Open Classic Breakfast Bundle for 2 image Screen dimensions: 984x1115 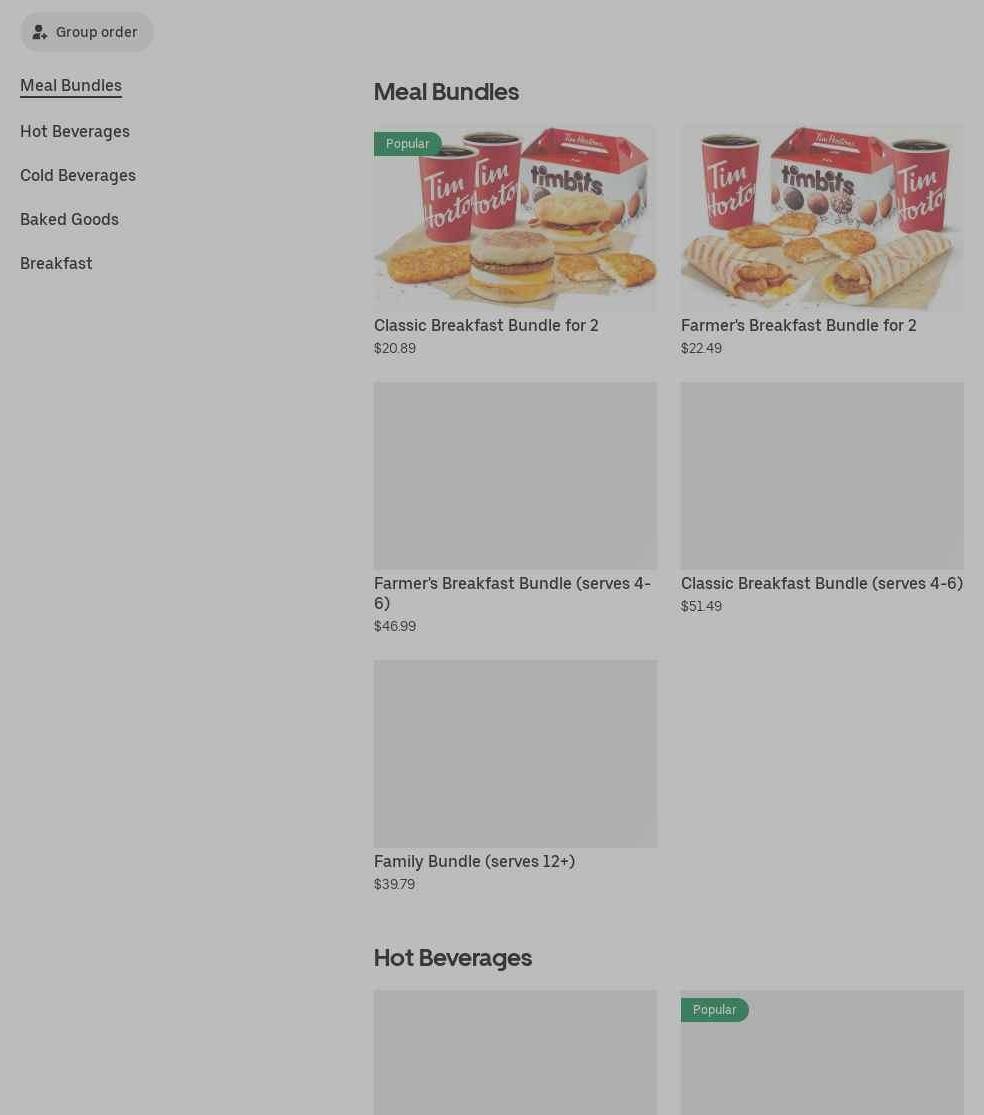(x=515, y=218)
